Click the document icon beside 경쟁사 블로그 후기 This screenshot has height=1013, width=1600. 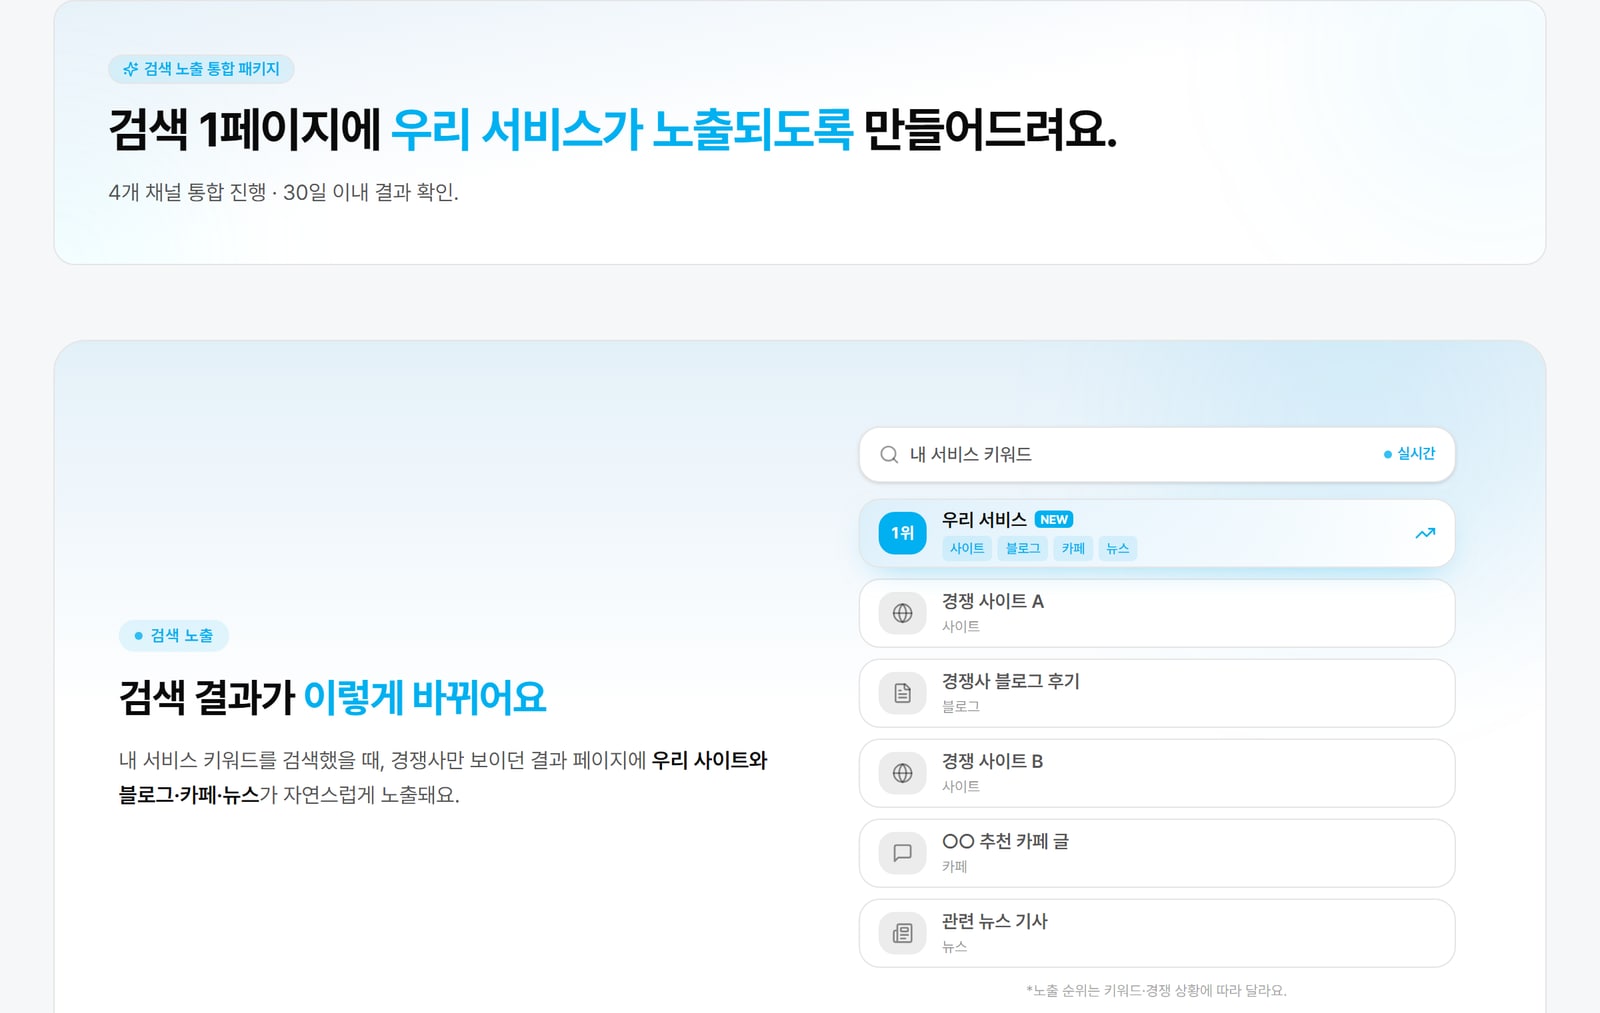902,693
